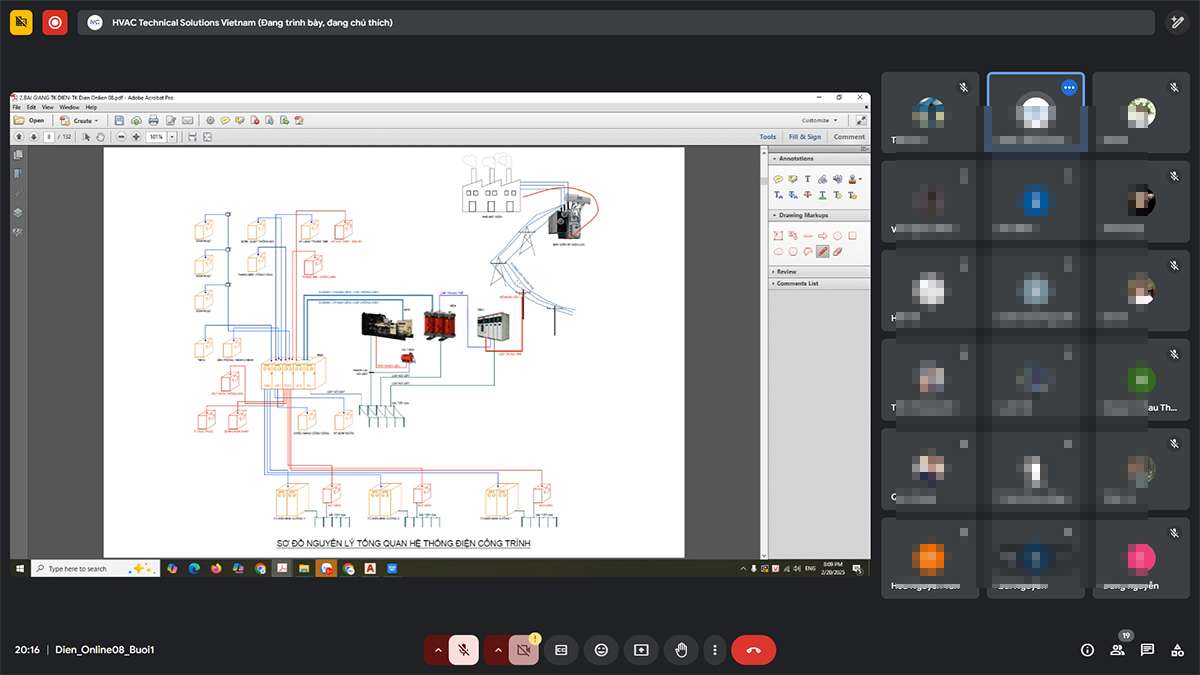Go to the next page arrow
Image resolution: width=1200 pixels, height=675 pixels.
click(x=33, y=136)
